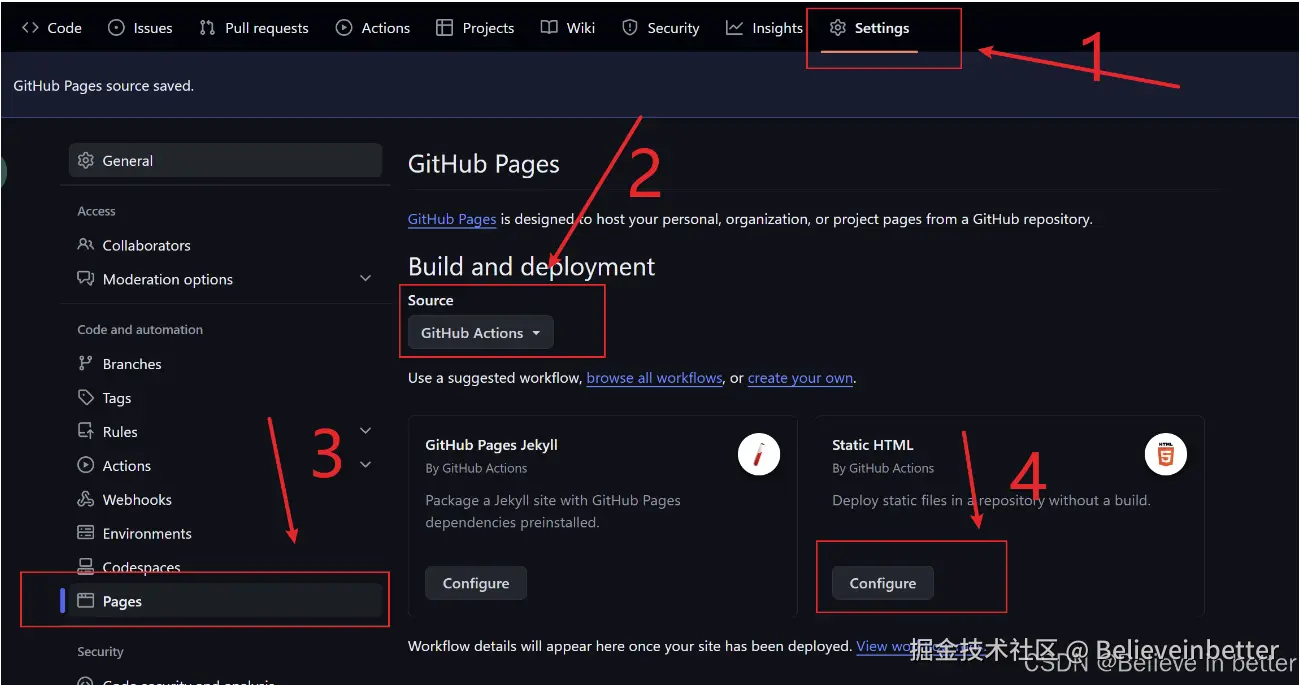View the Insights tab

[x=764, y=28]
